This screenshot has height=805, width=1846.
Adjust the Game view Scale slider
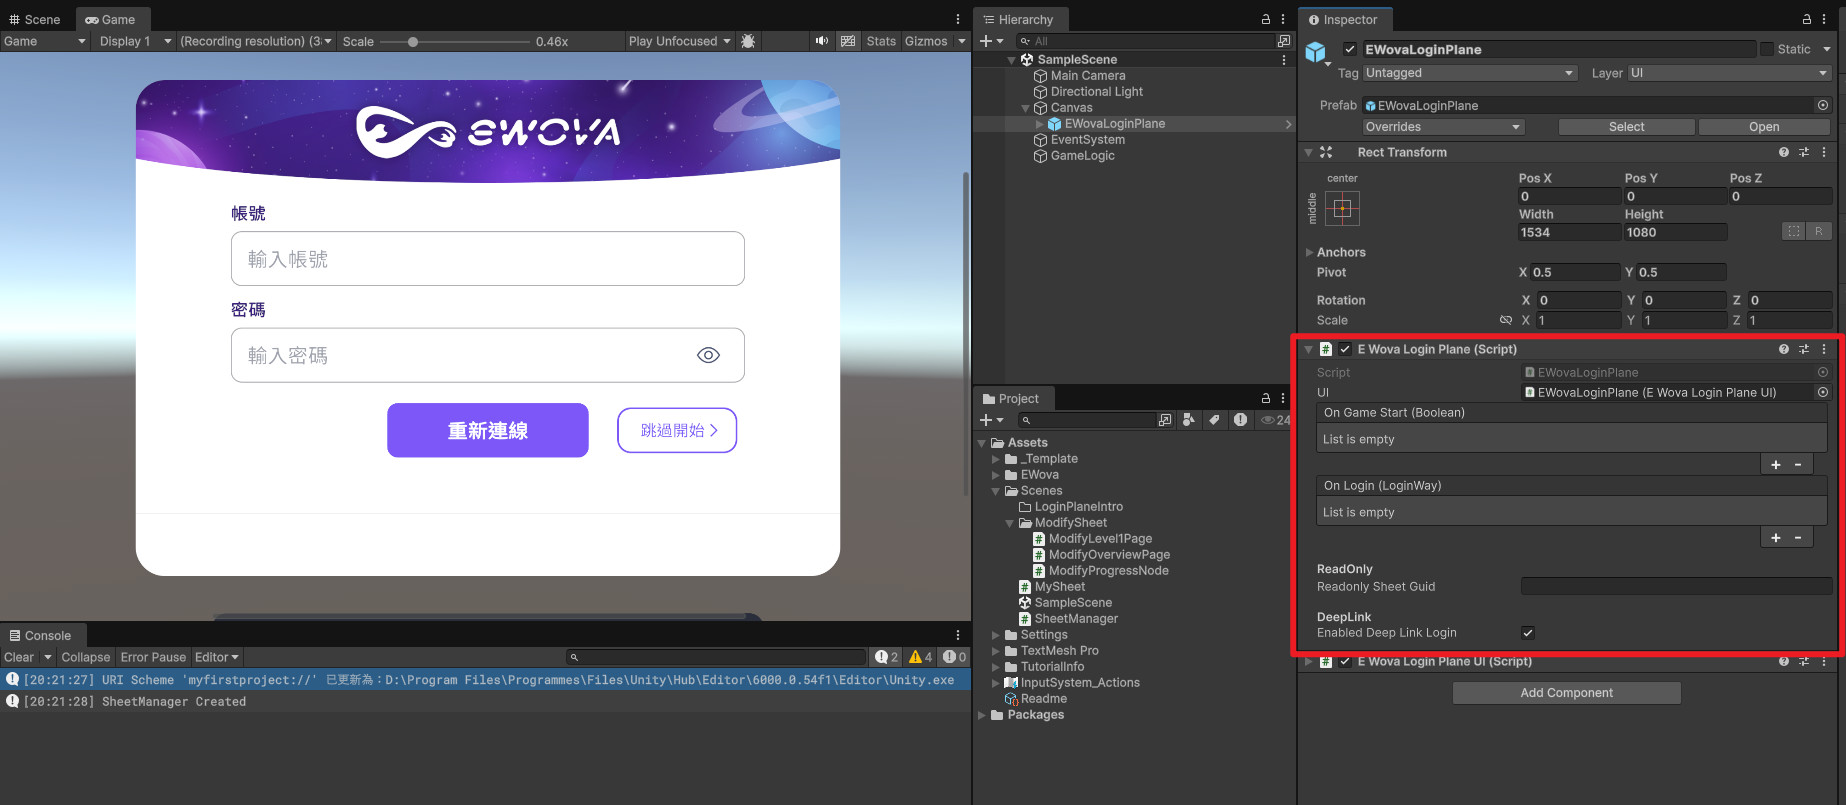point(455,41)
